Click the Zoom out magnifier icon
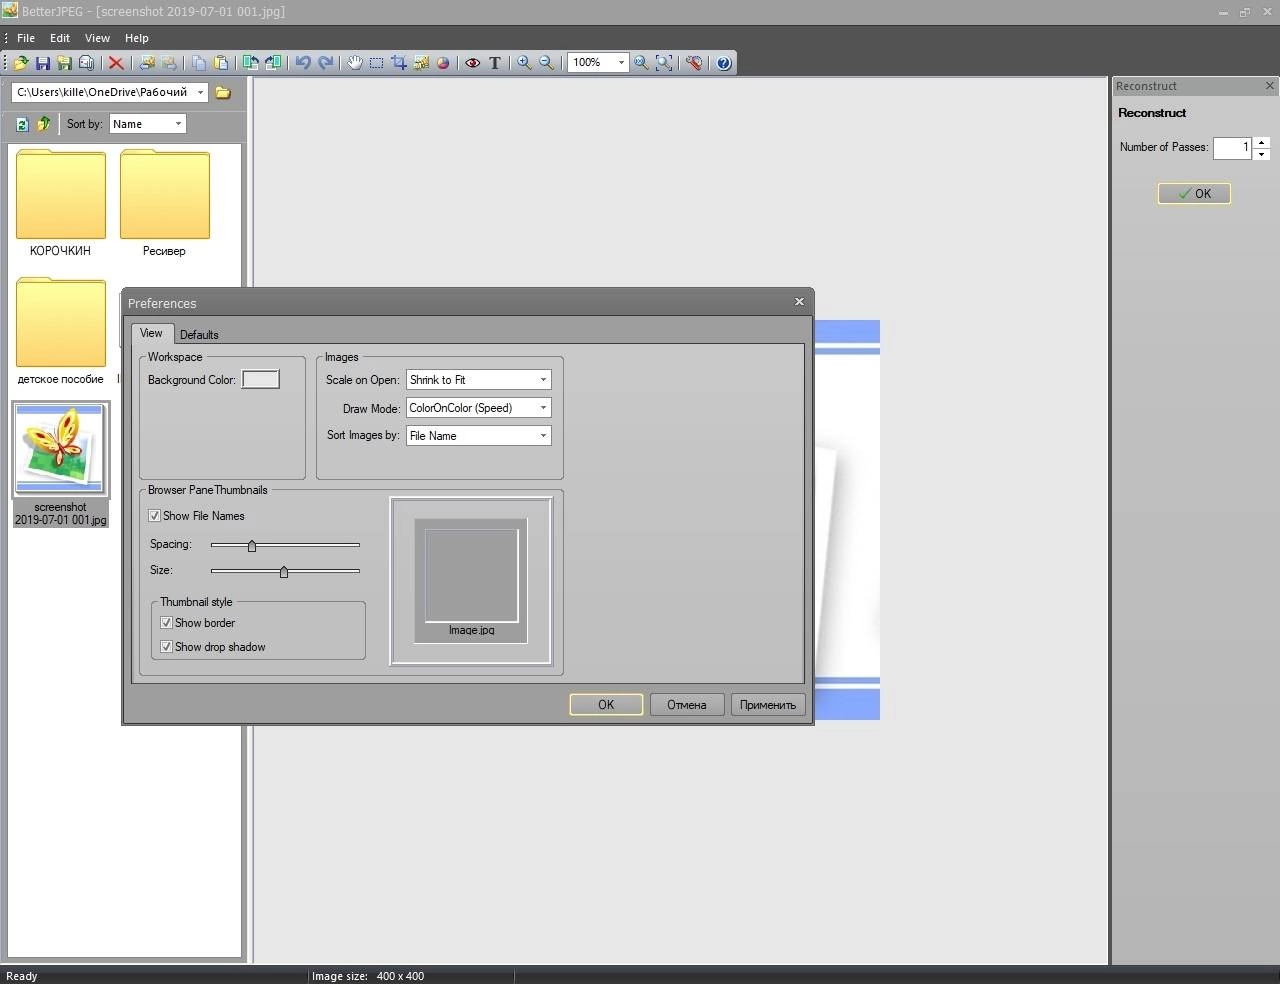 point(546,63)
